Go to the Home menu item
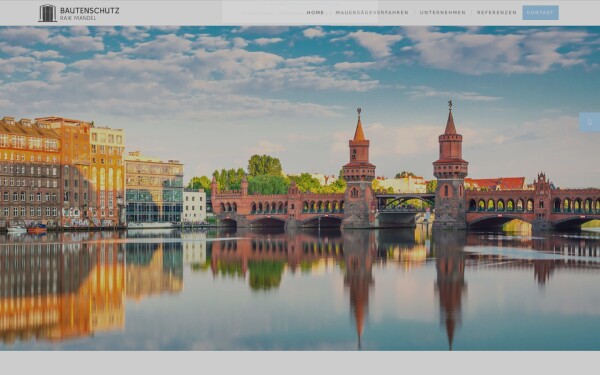600x375 pixels. (x=315, y=13)
